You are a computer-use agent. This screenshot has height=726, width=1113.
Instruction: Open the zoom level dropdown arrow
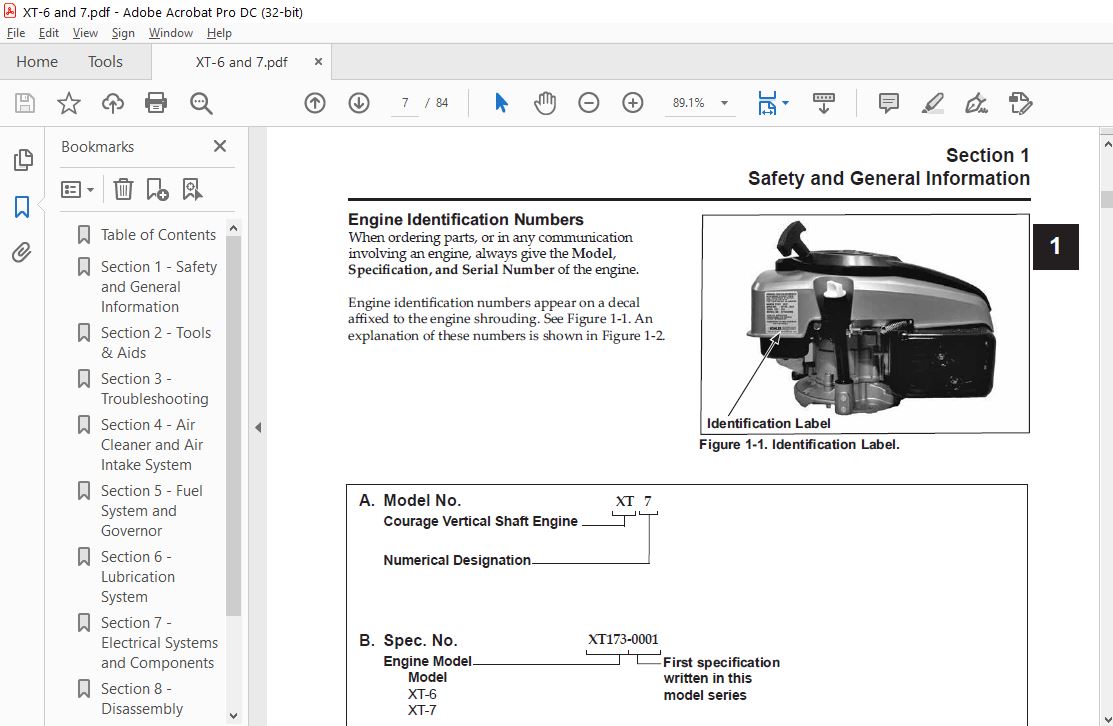pos(724,103)
